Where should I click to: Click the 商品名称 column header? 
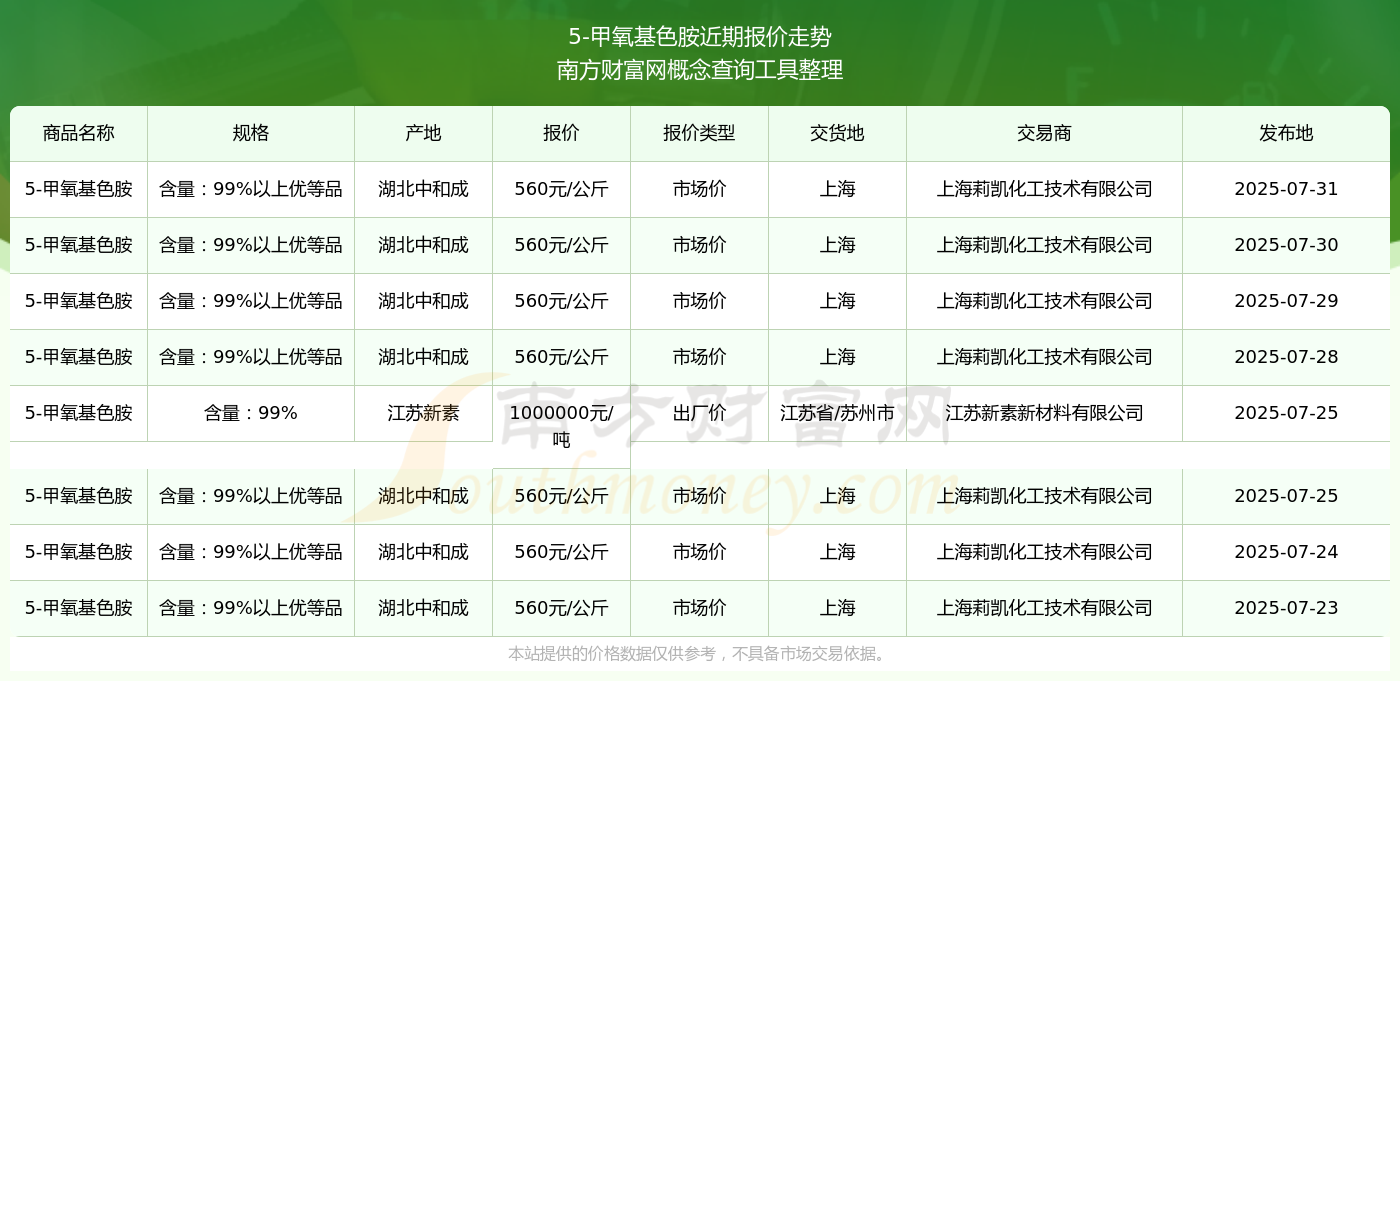(79, 133)
